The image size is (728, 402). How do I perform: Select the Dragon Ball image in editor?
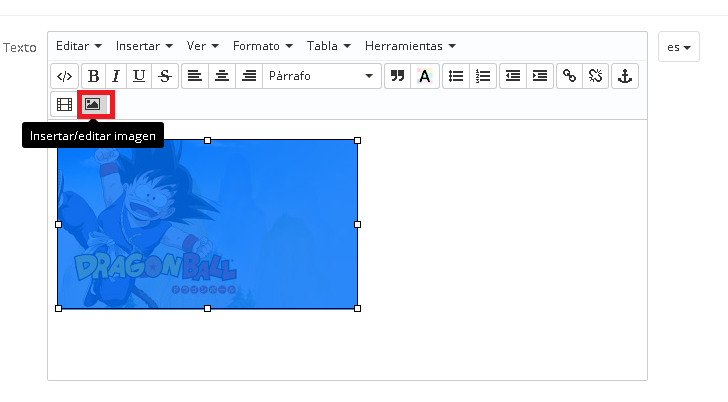(x=208, y=224)
